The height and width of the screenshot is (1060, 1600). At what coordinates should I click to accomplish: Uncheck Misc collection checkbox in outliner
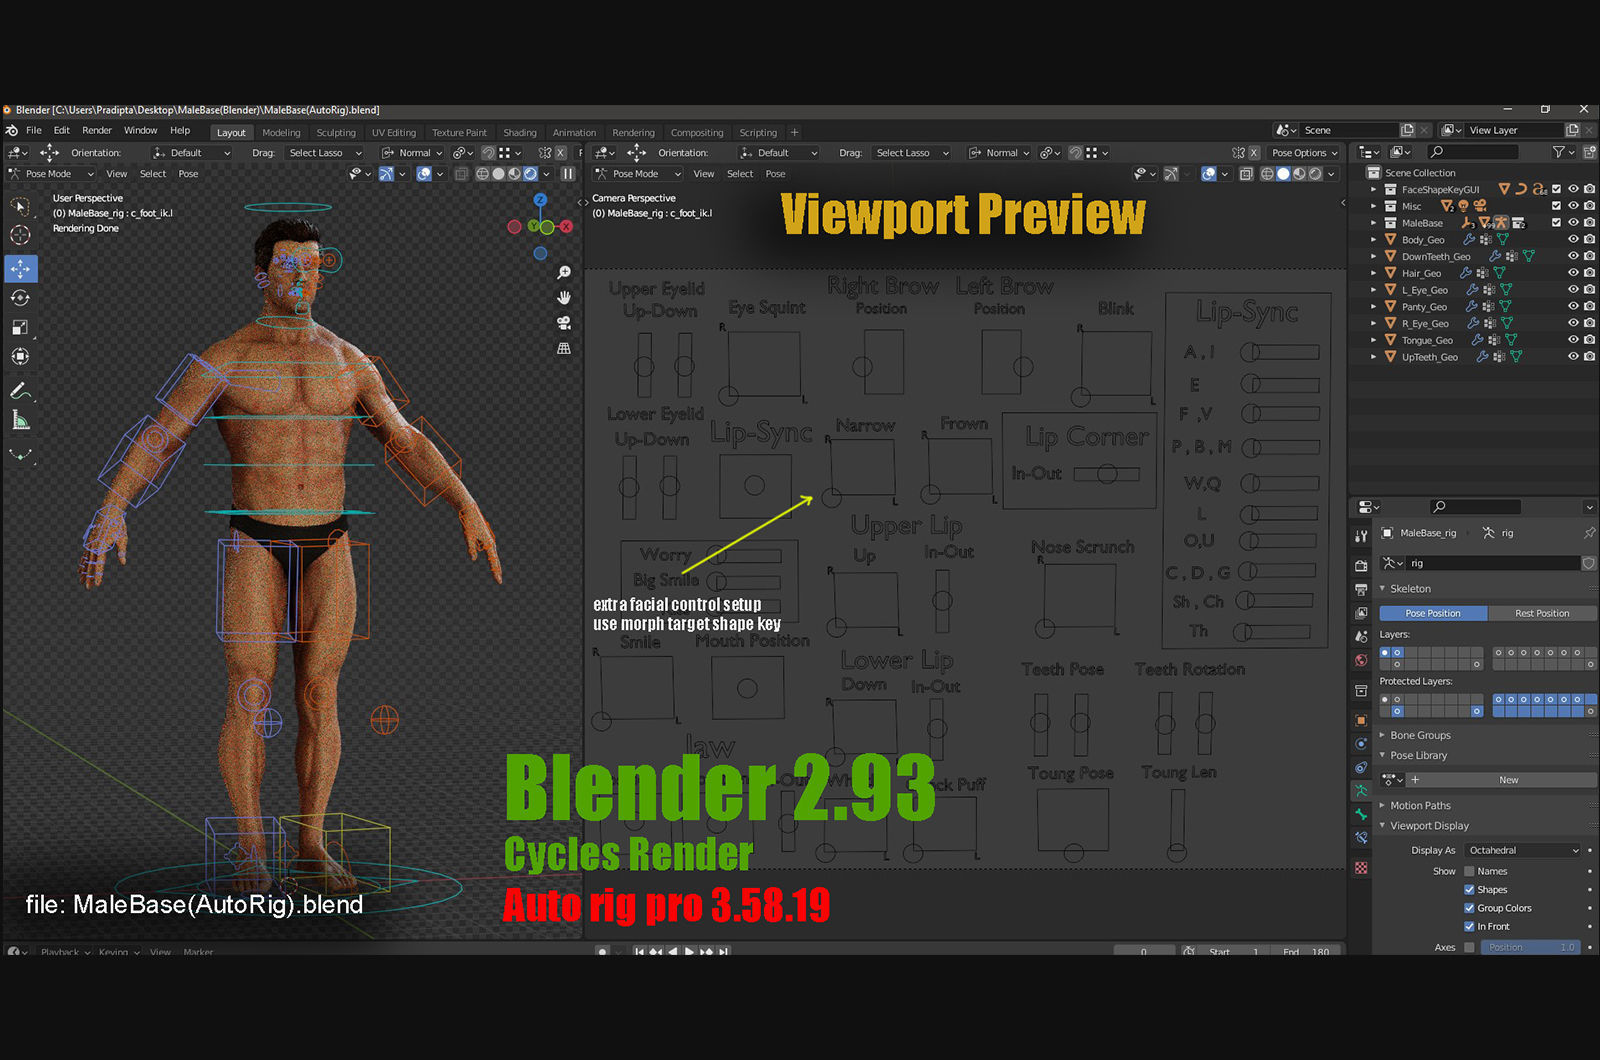point(1556,206)
